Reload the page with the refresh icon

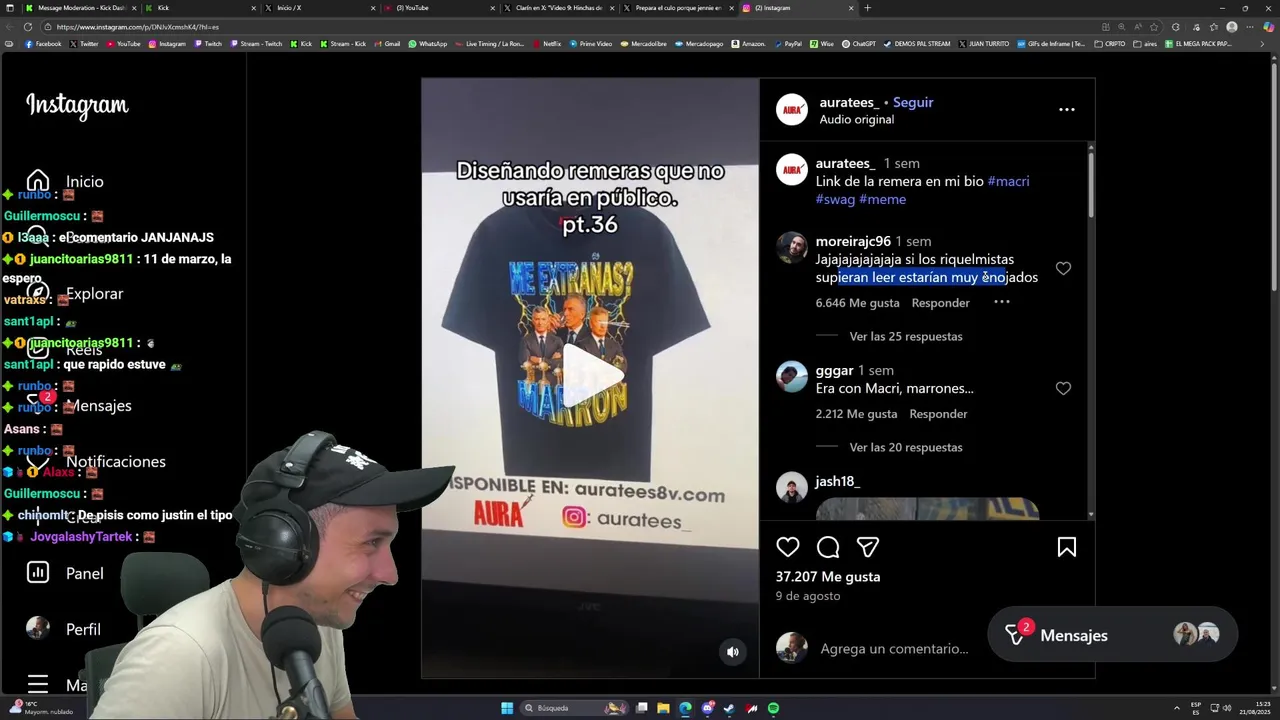pyautogui.click(x=28, y=27)
